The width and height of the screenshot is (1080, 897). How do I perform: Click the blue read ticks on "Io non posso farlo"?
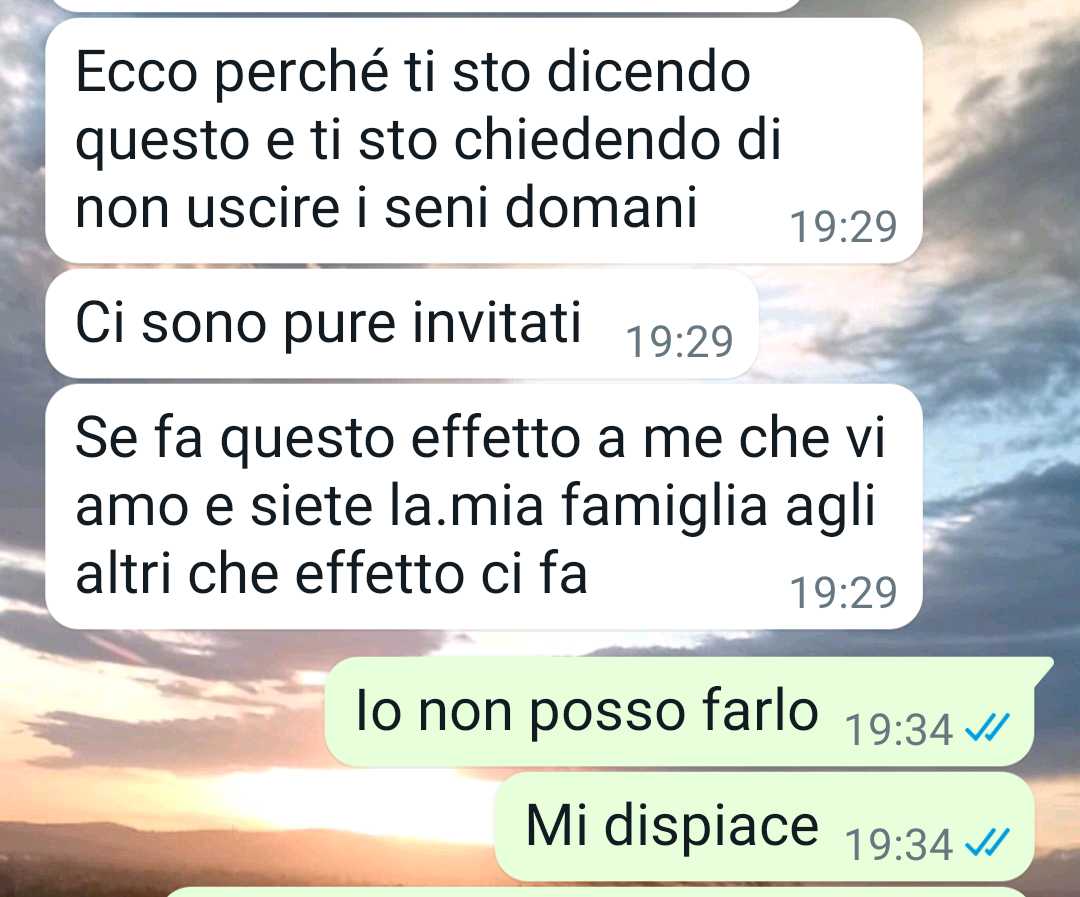coord(987,728)
